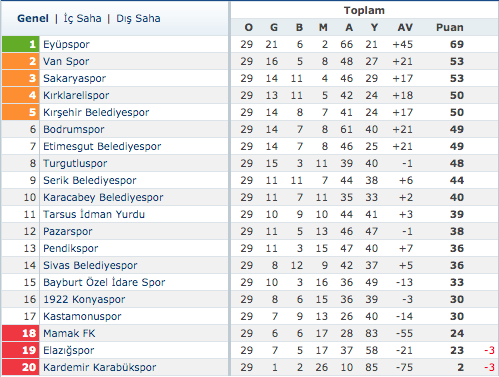The image size is (499, 377).
Task: Click the Sakaryaspor team name
Action: (74, 78)
